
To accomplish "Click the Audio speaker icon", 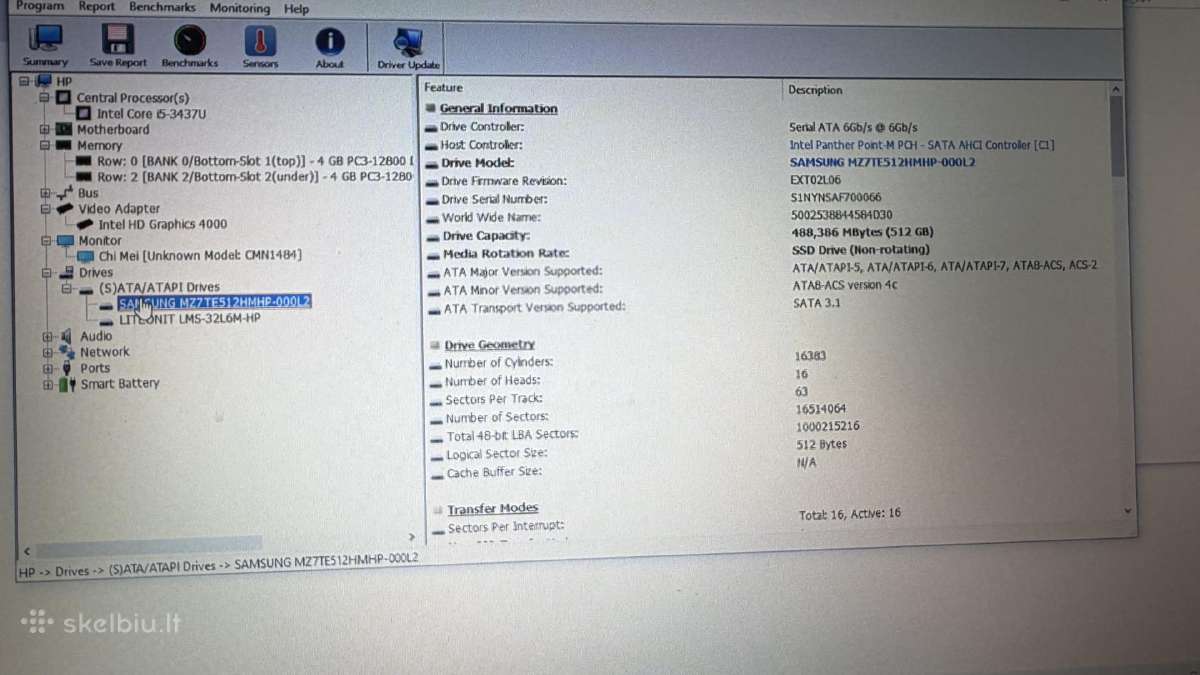I will coord(67,336).
